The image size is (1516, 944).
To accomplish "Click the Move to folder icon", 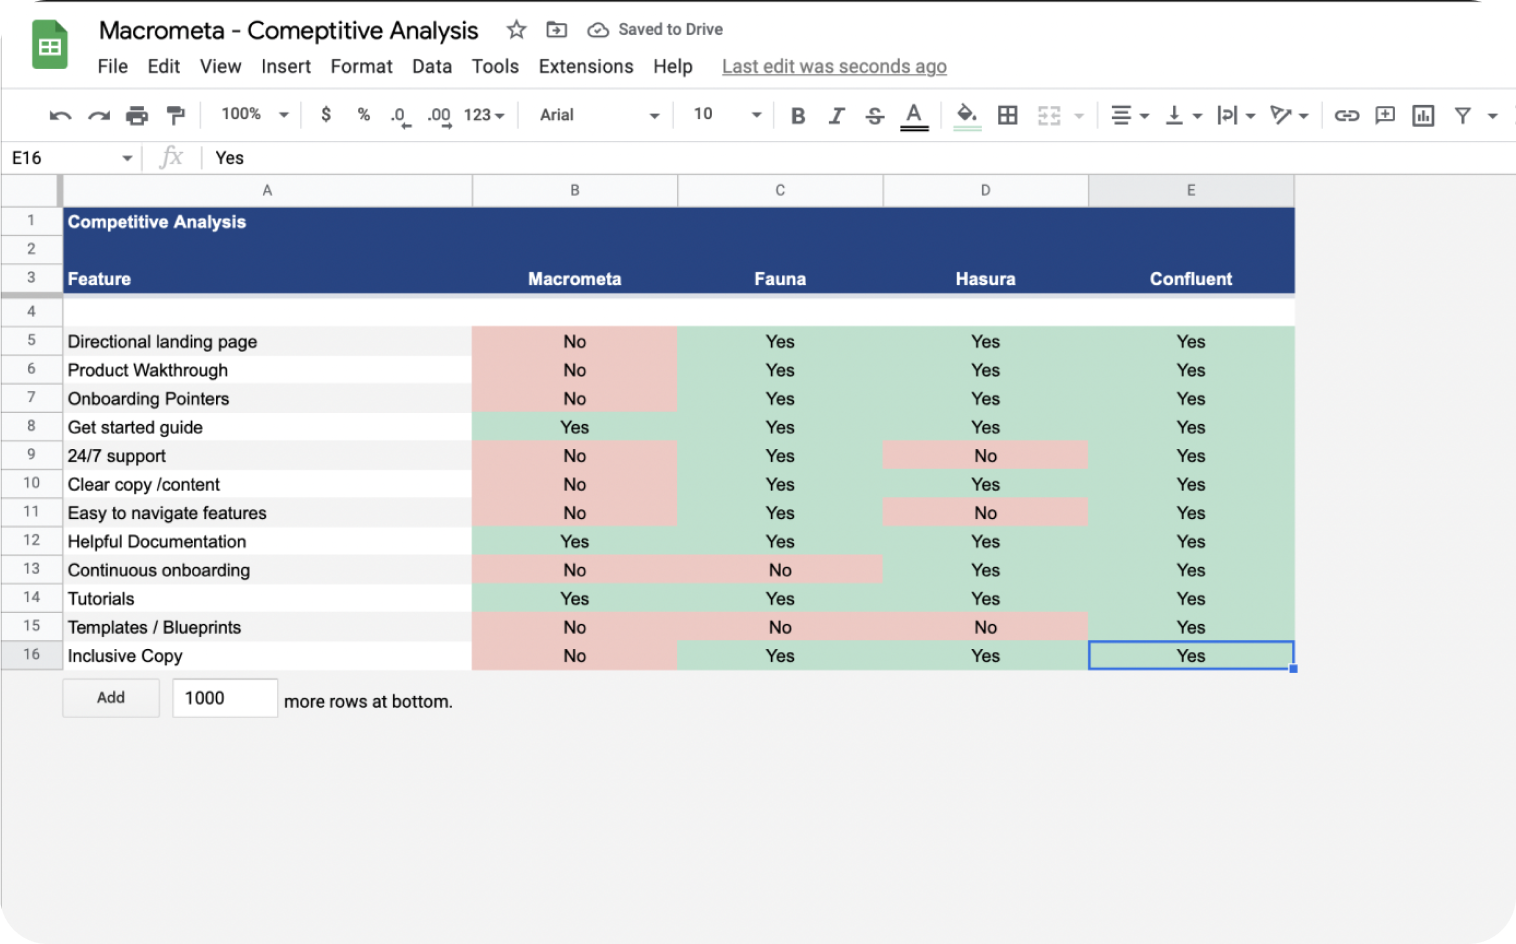I will [556, 30].
